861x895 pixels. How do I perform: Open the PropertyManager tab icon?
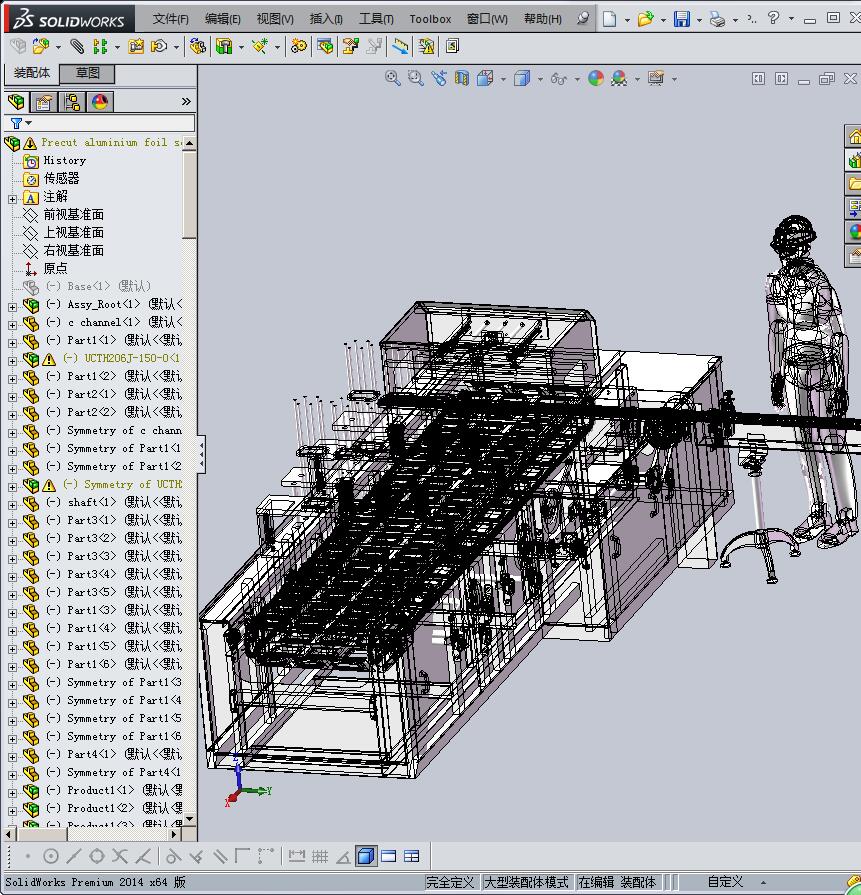coord(44,102)
